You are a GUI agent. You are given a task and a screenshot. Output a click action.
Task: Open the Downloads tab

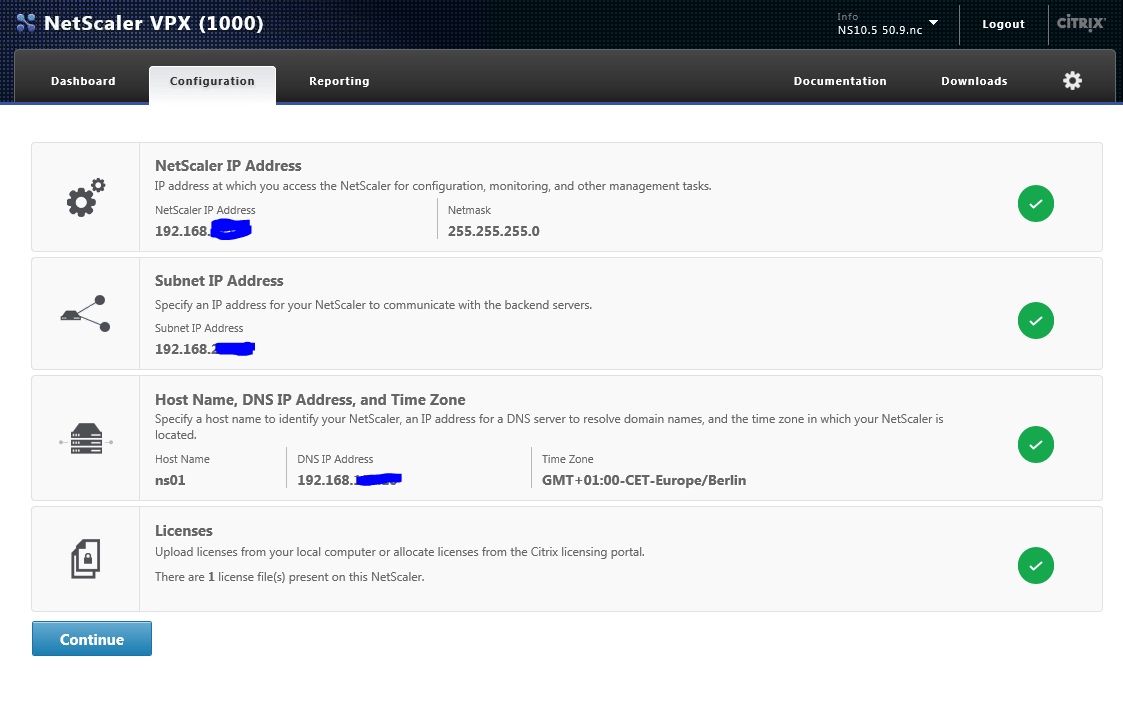tap(974, 81)
